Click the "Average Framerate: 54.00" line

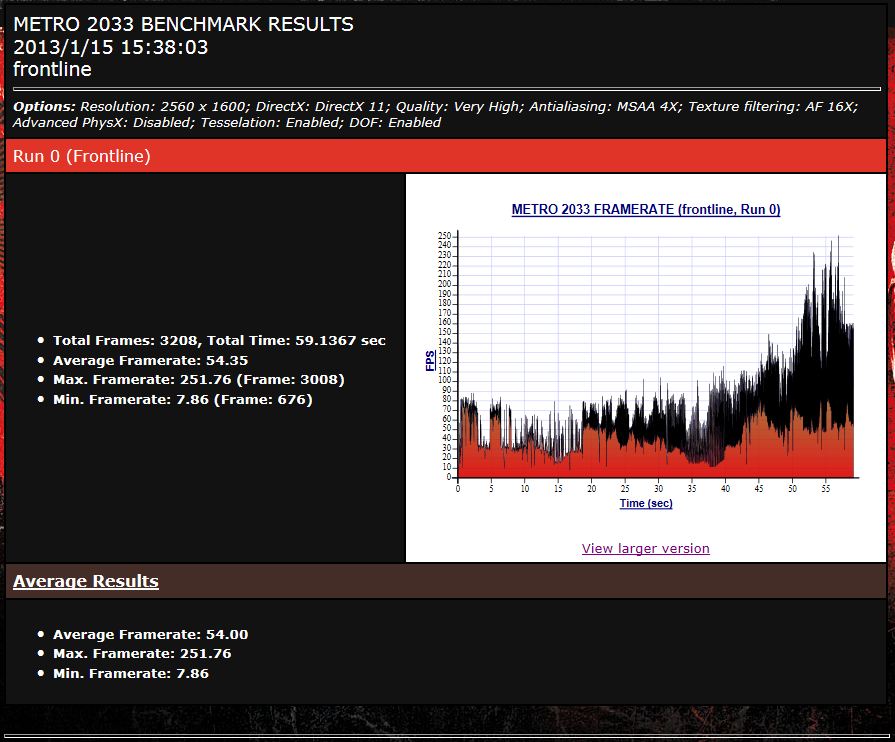[x=151, y=635]
